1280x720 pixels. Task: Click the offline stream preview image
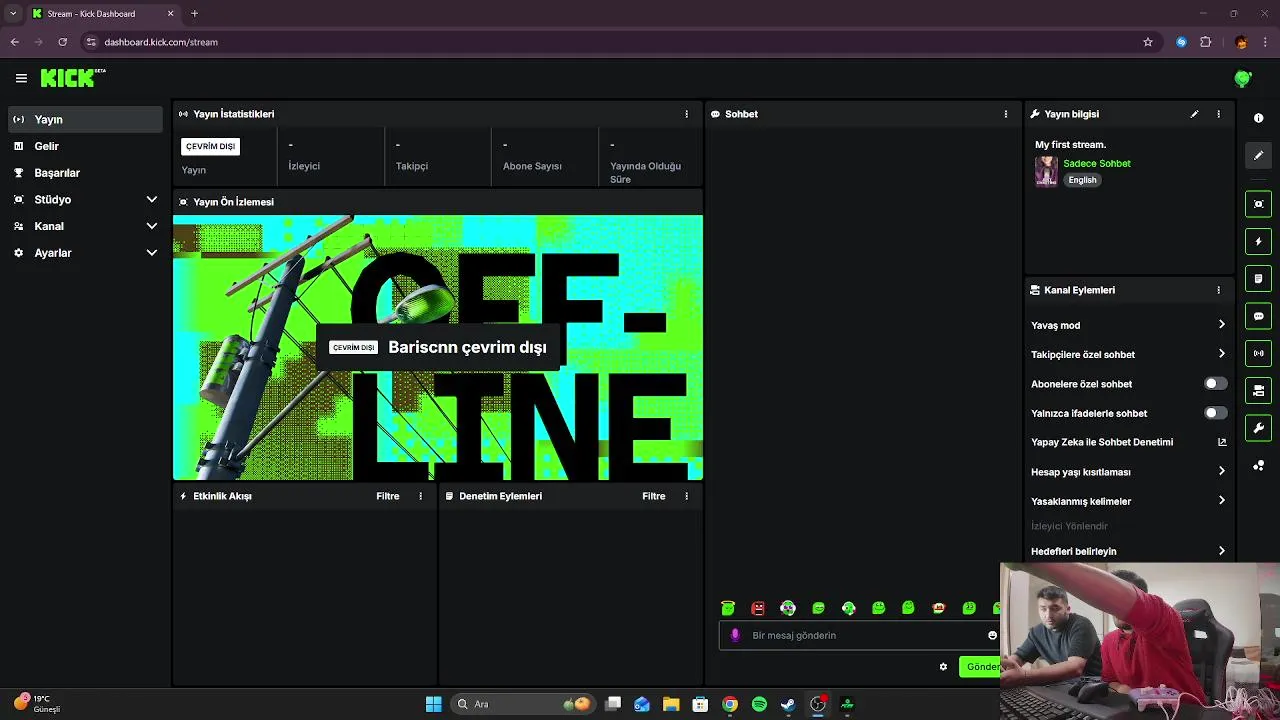438,348
